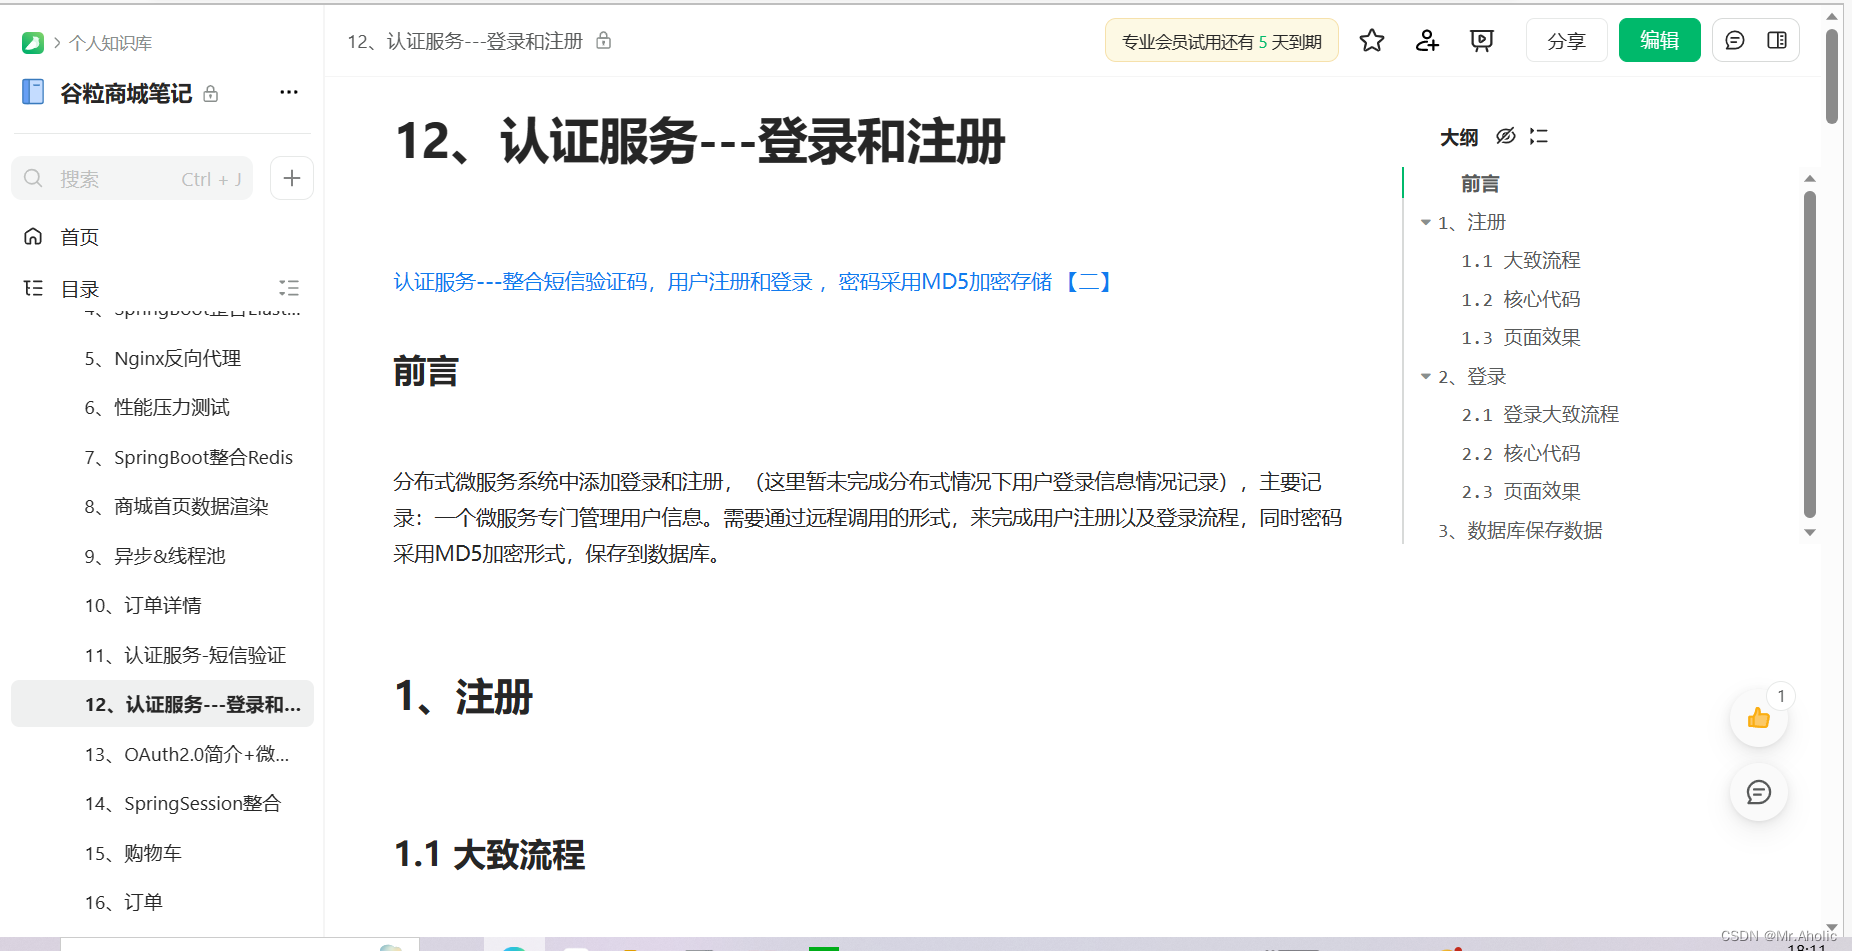
Task: Toggle the sidebar layout icon top right
Action: point(1778,40)
